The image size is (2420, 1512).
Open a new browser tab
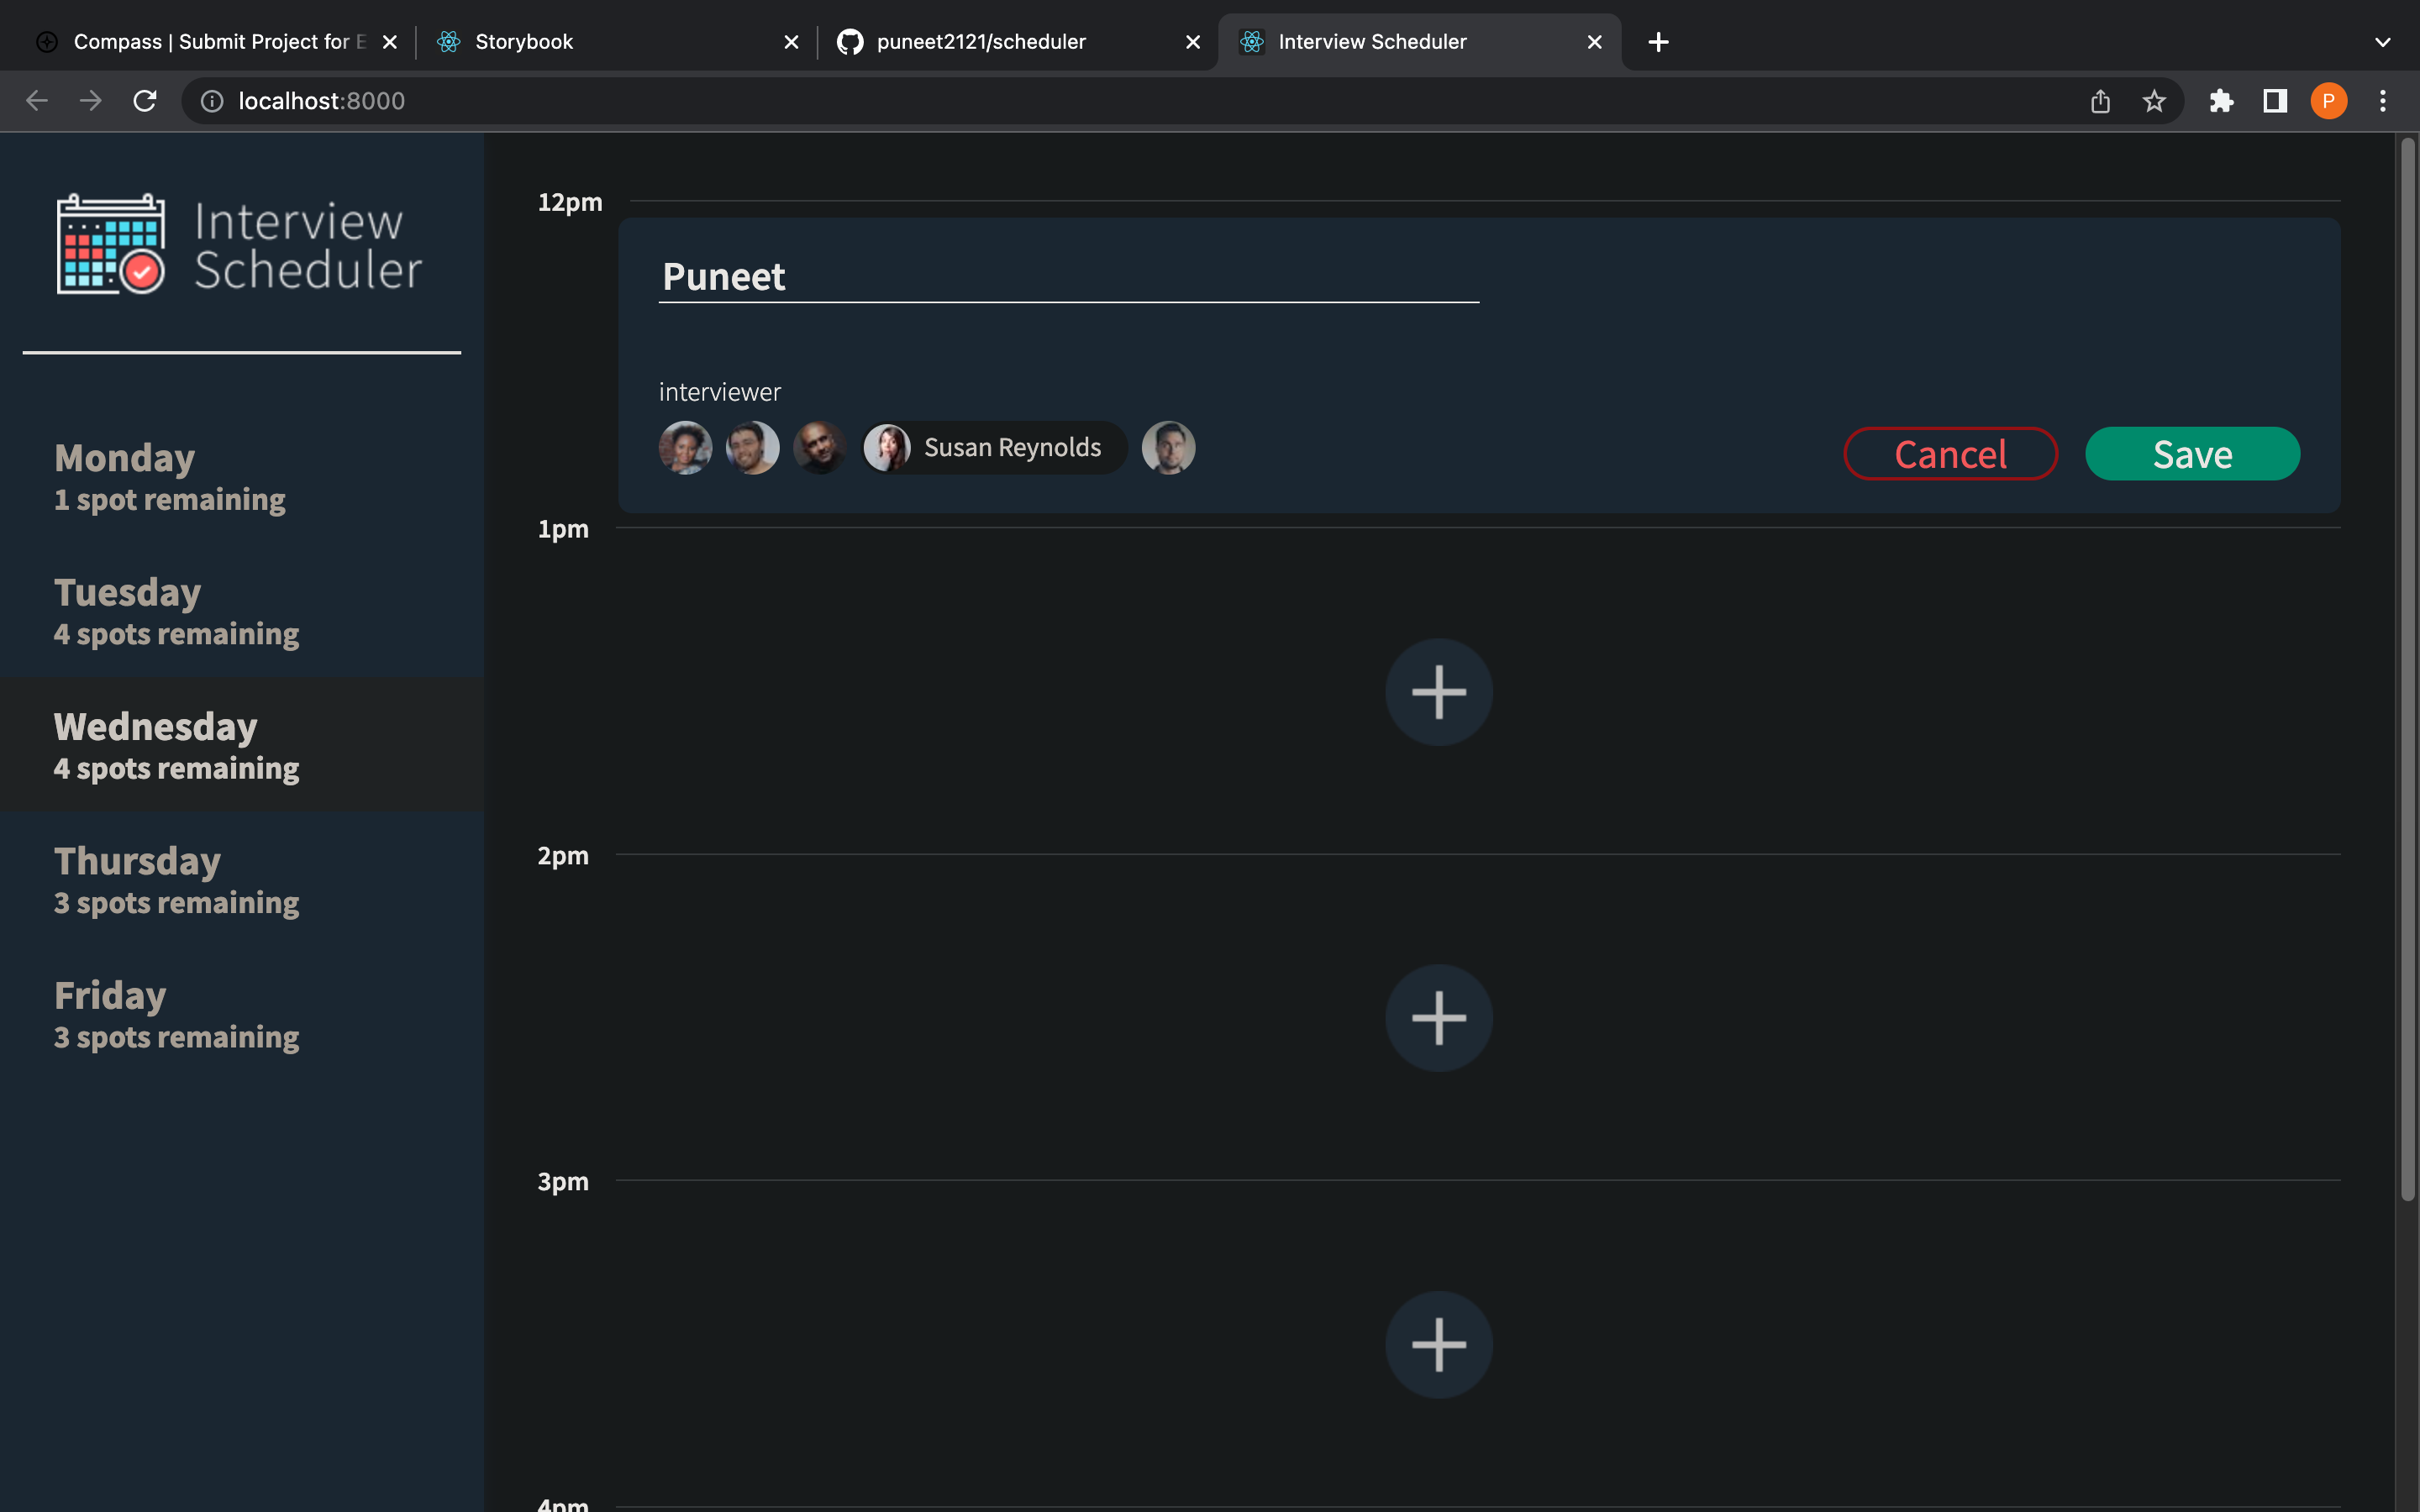tap(1658, 42)
